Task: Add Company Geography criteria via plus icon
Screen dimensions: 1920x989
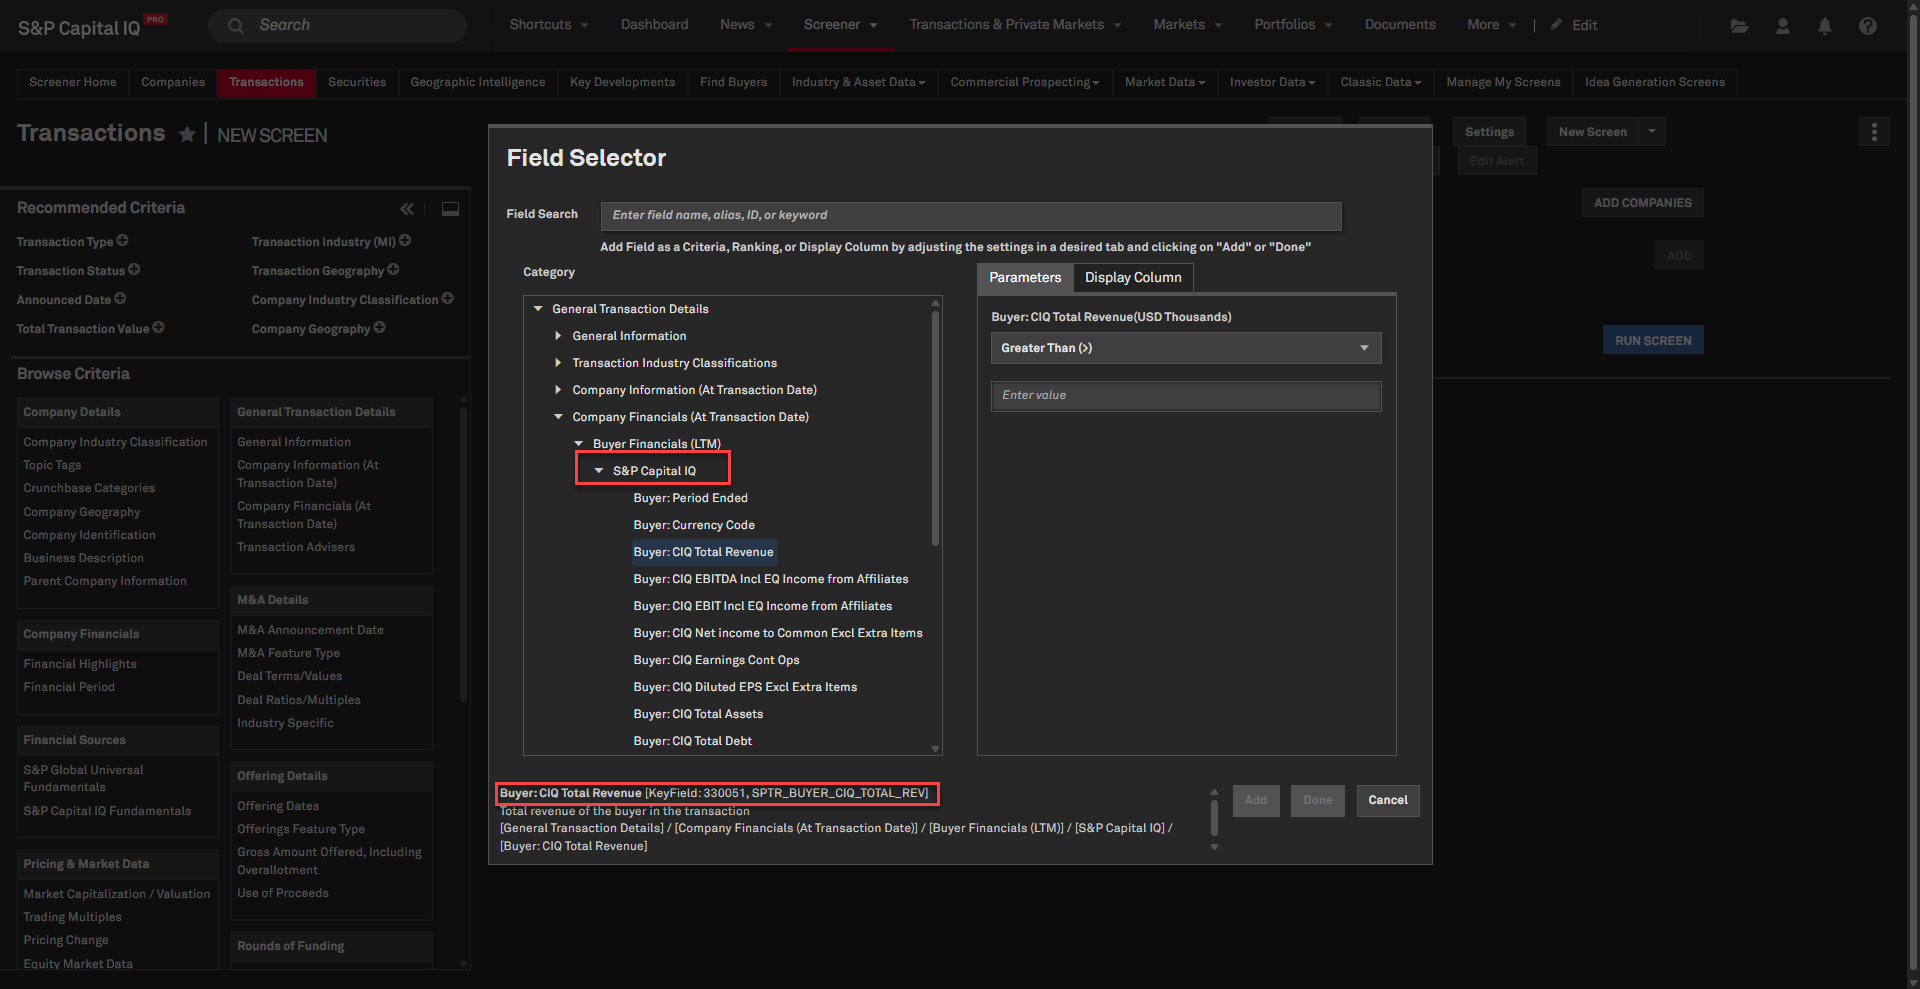Action: (x=379, y=328)
